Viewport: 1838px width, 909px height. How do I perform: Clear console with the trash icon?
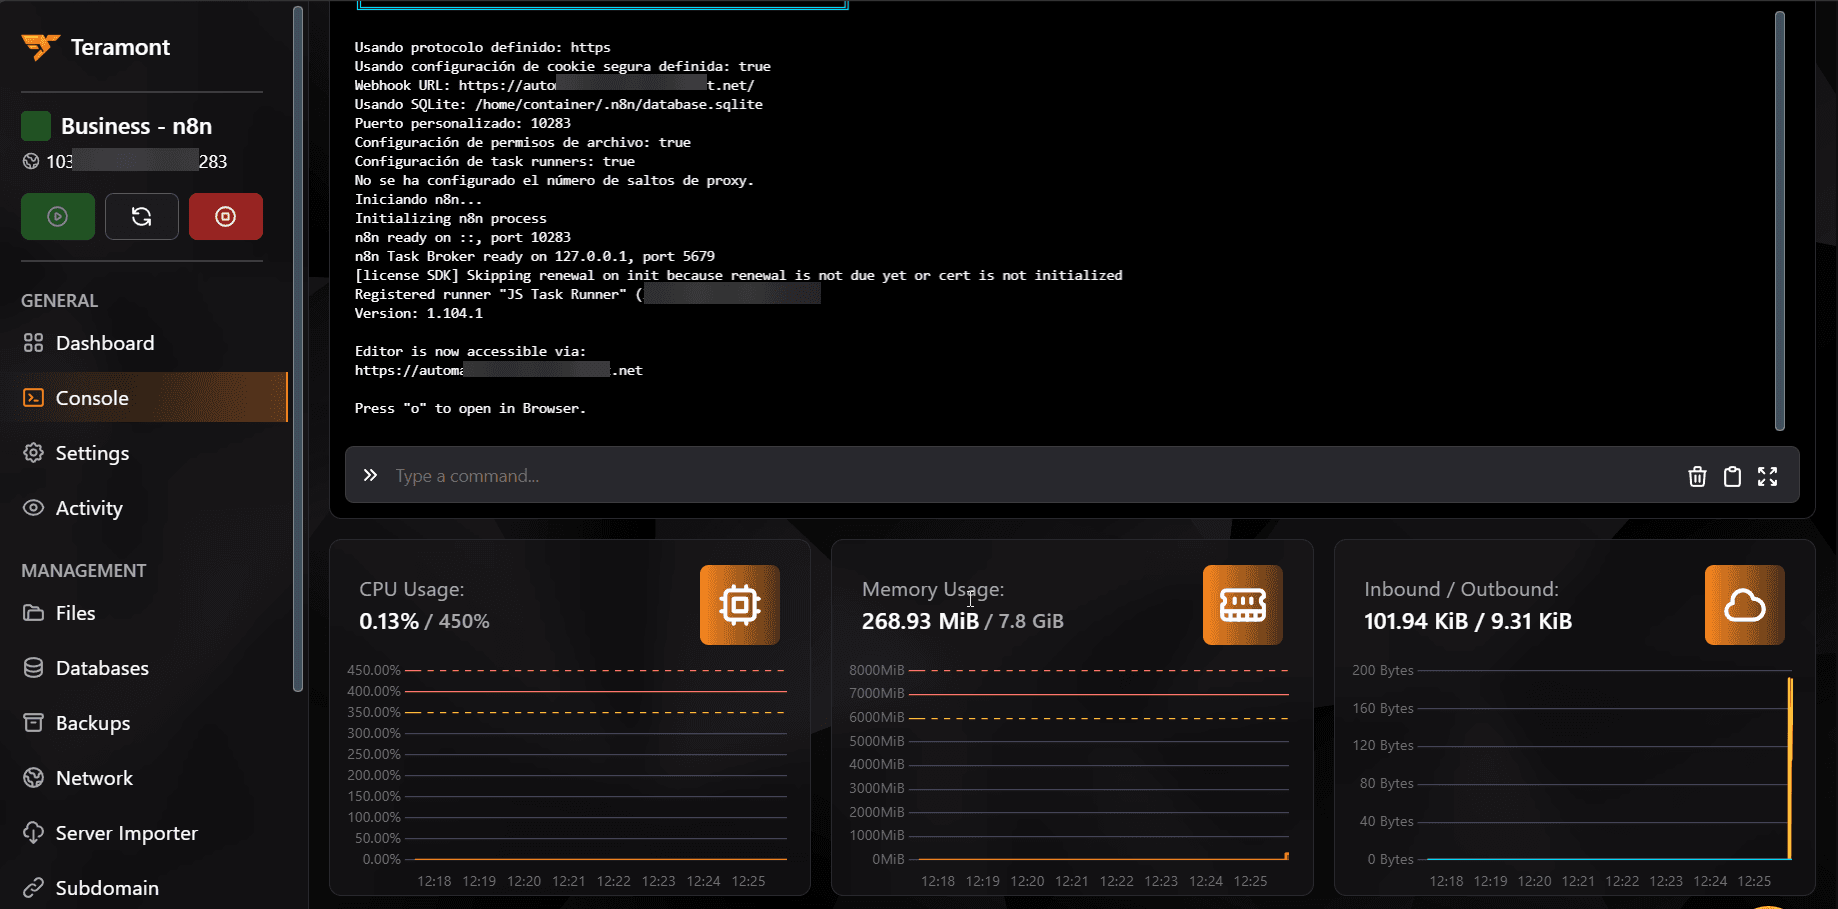pyautogui.click(x=1697, y=476)
